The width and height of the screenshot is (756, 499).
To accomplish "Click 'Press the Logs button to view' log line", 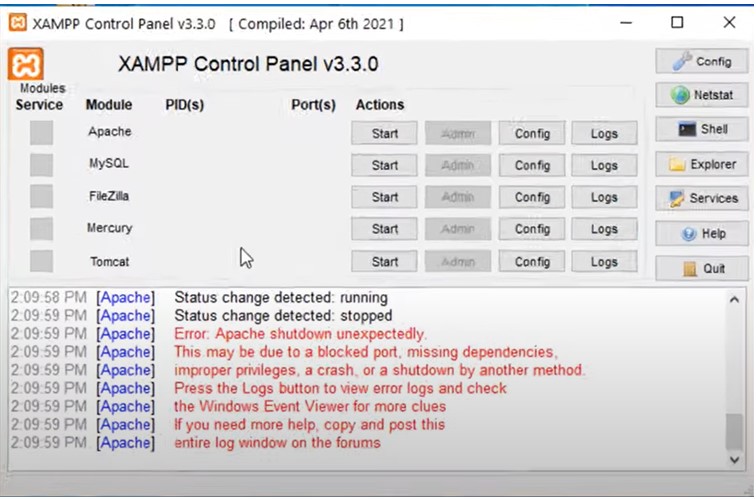I will pyautogui.click(x=340, y=388).
